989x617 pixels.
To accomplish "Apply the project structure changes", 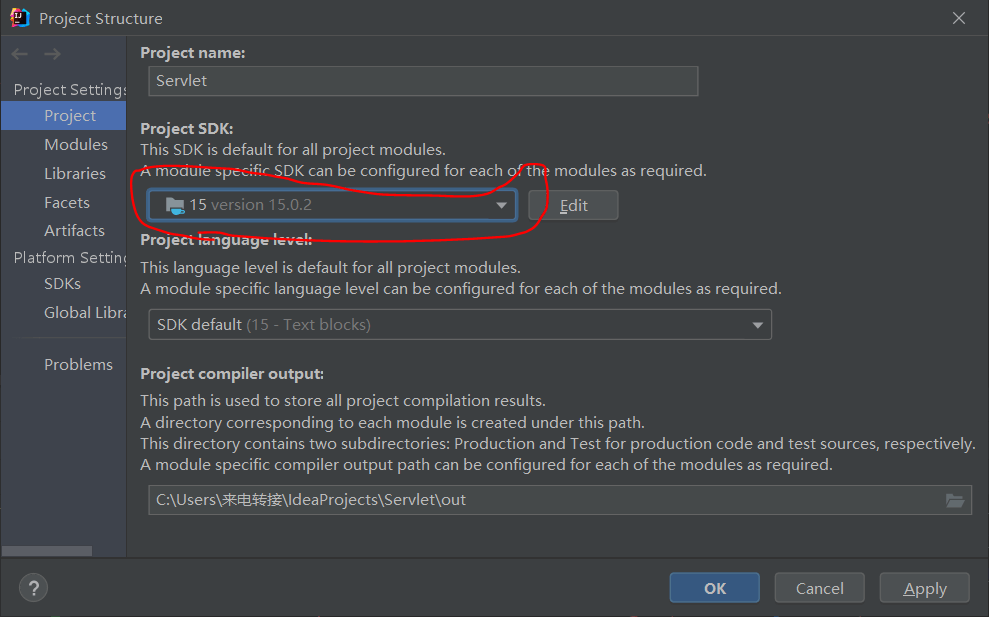I will coord(924,587).
